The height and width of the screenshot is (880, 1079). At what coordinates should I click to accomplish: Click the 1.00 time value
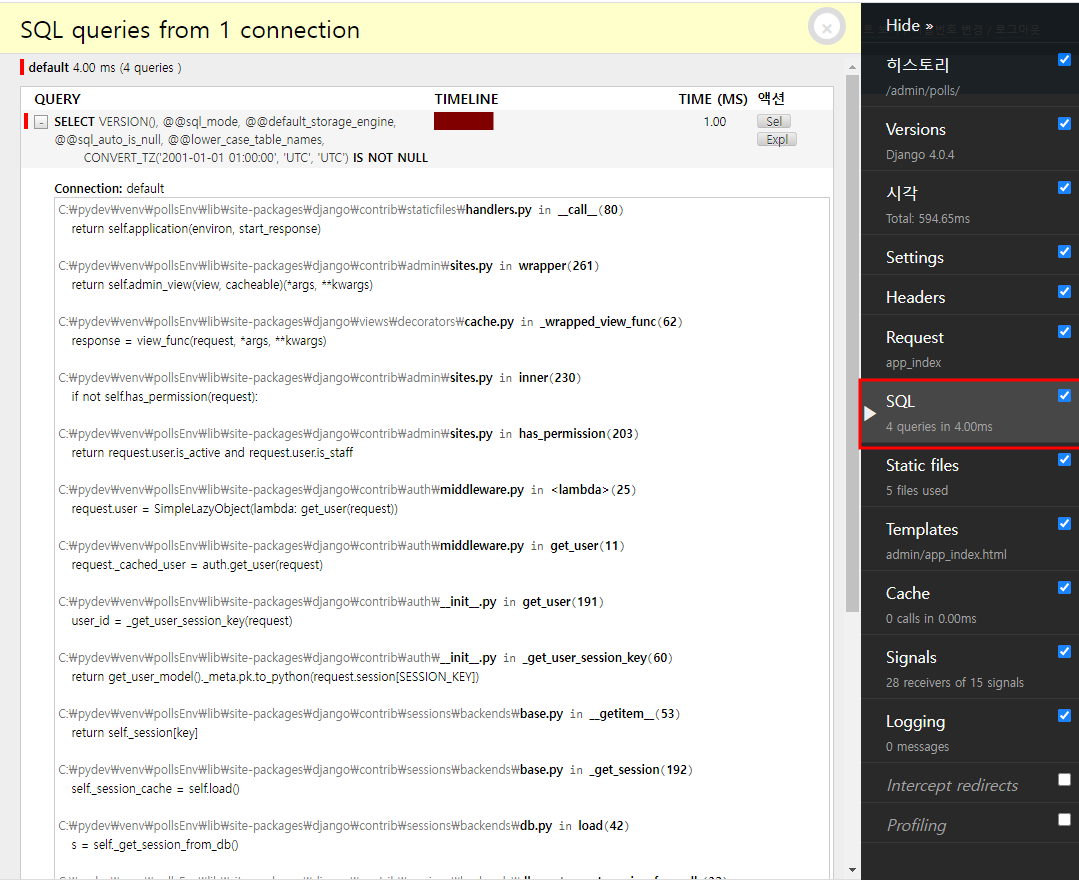point(714,122)
